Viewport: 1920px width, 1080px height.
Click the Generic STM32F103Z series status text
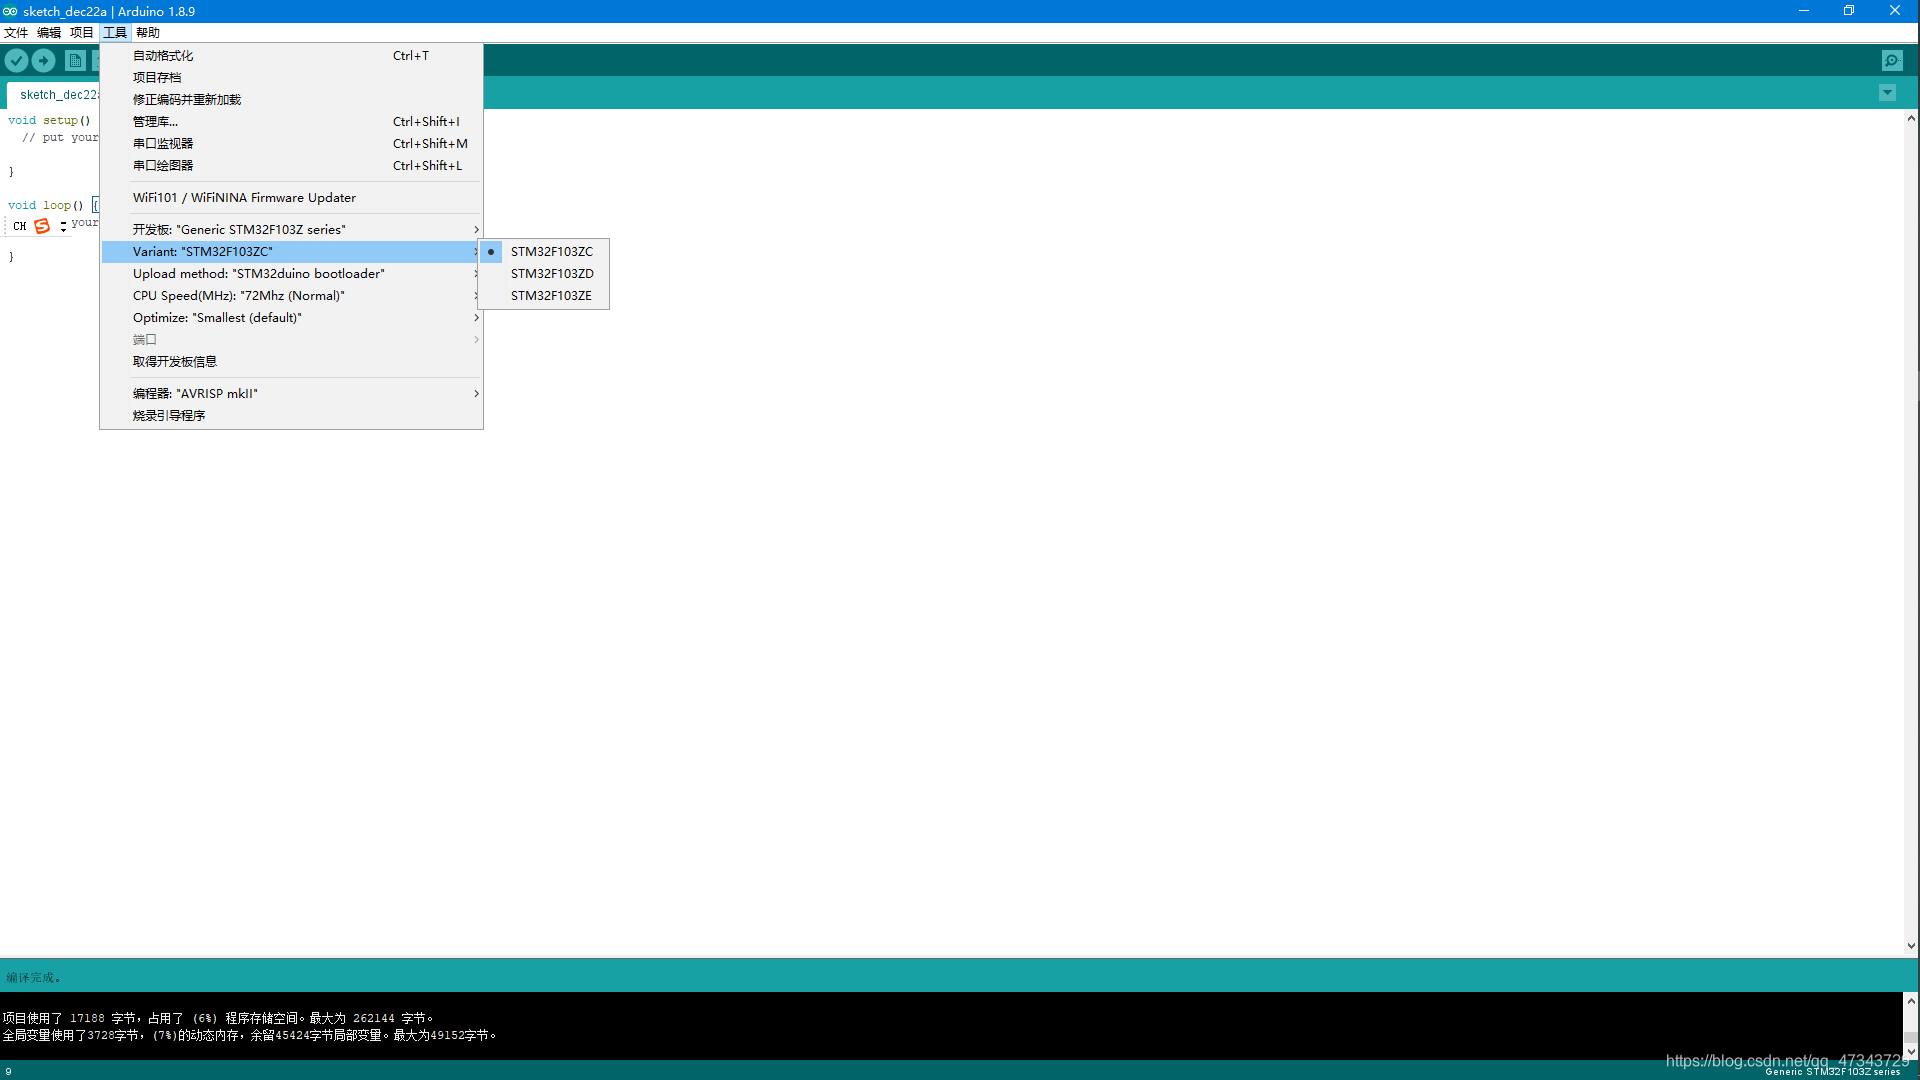click(x=1832, y=1072)
